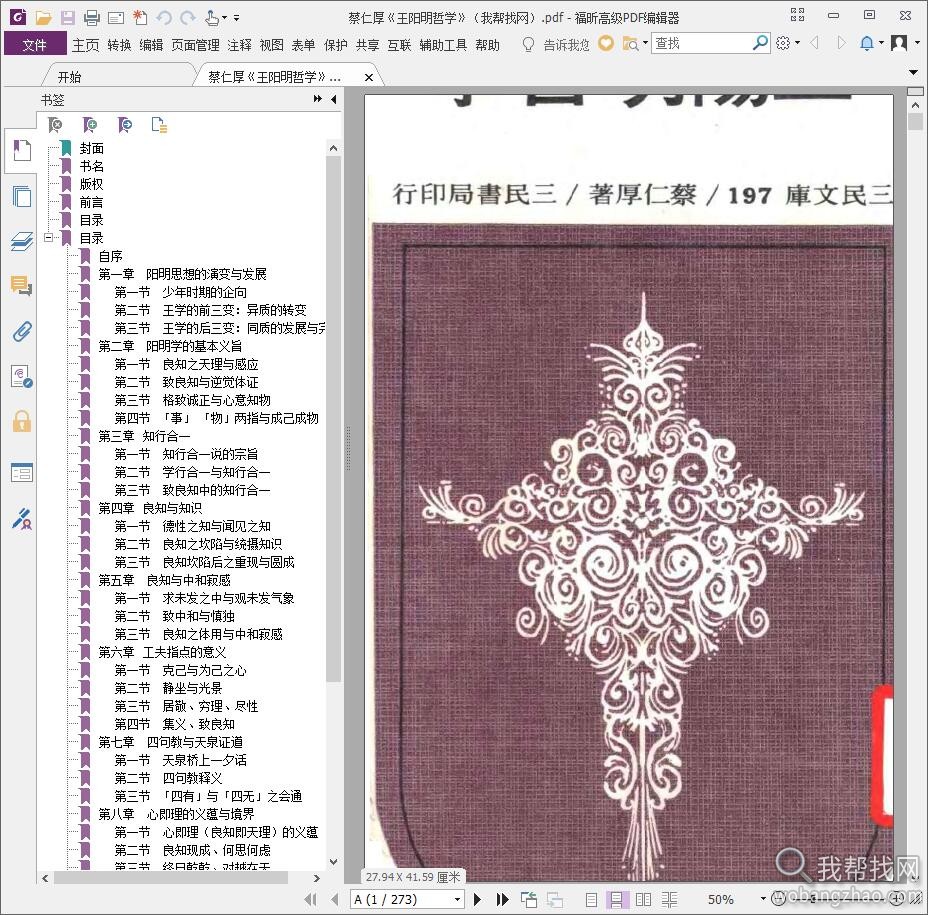The width and height of the screenshot is (928, 915).
Task: Open the 注释 ribbon tab
Action: point(239,45)
